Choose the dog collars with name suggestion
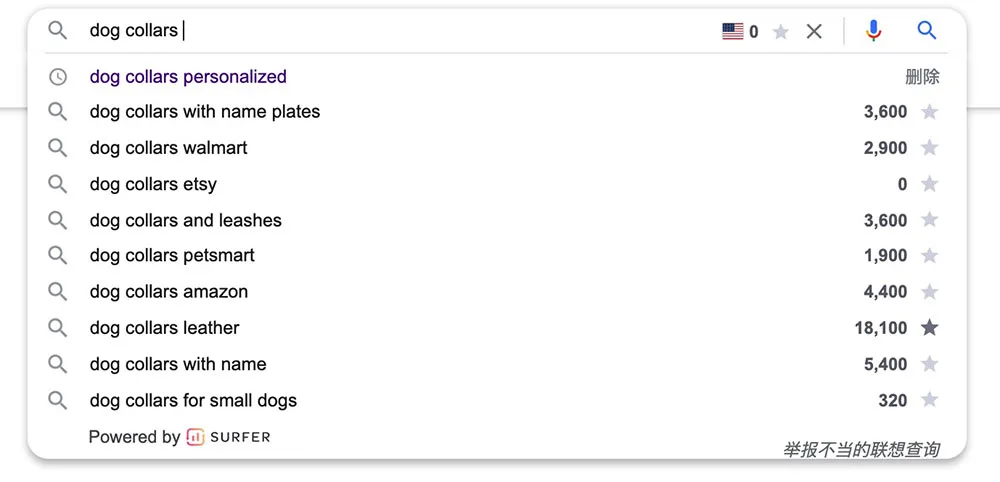 [x=178, y=364]
